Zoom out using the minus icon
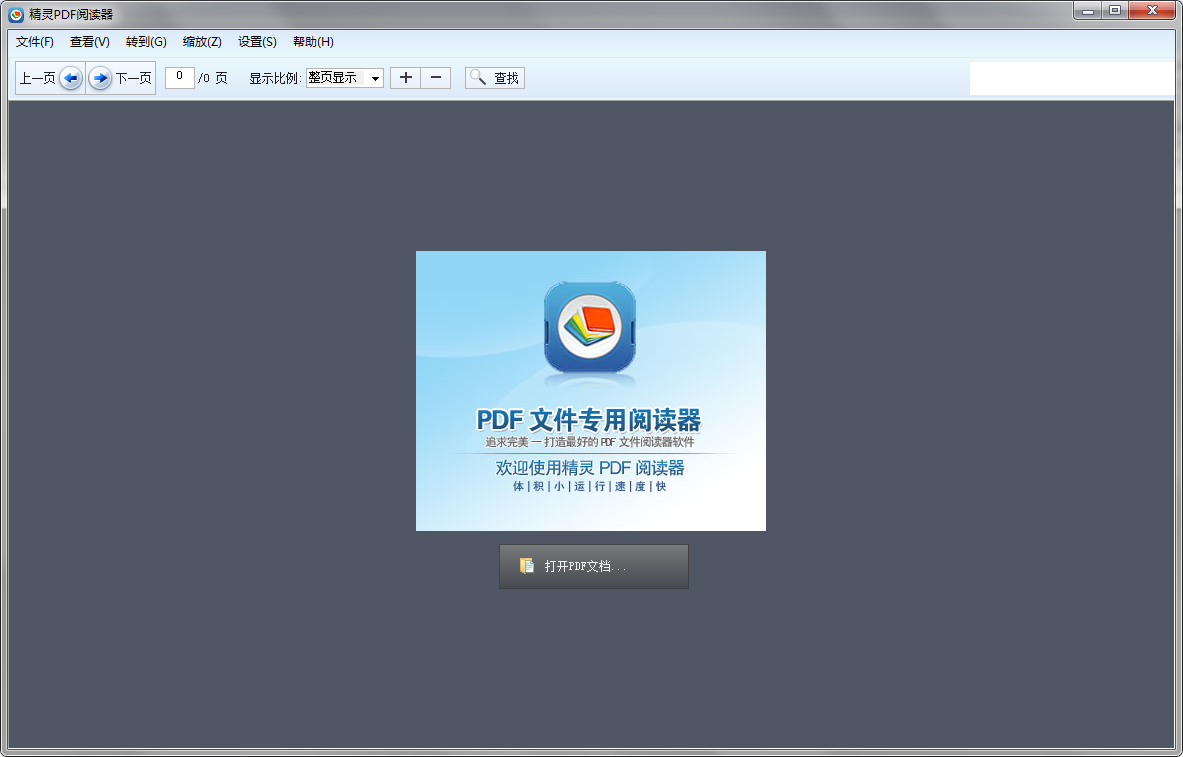1183x757 pixels. tap(434, 77)
